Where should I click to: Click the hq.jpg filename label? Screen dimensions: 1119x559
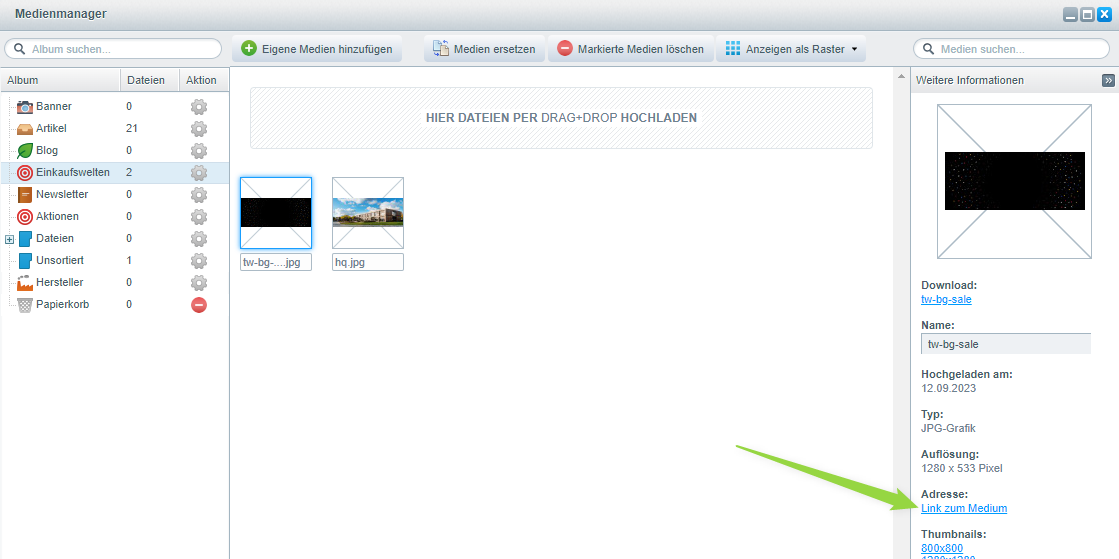pyautogui.click(x=368, y=262)
